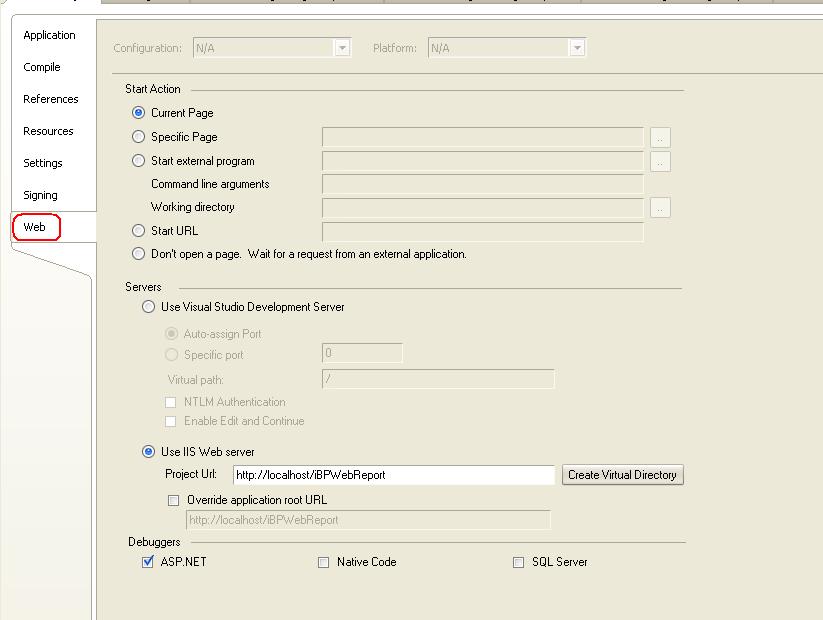This screenshot has width=823, height=620.
Task: Click browse button next to Specific Page field
Action: point(660,138)
